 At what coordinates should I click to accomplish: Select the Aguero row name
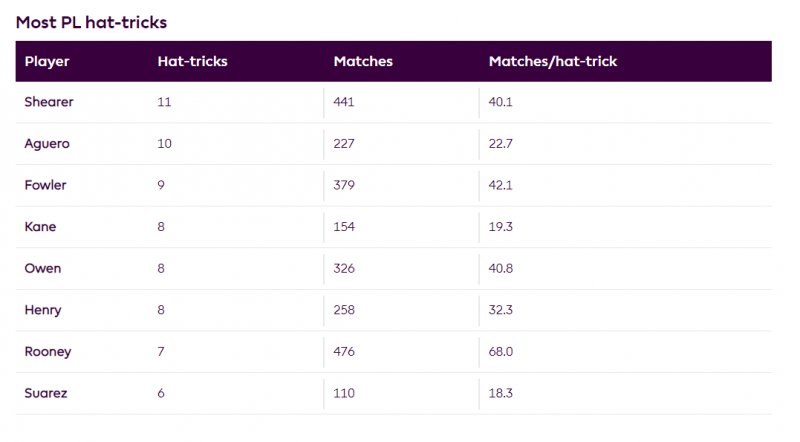click(47, 144)
